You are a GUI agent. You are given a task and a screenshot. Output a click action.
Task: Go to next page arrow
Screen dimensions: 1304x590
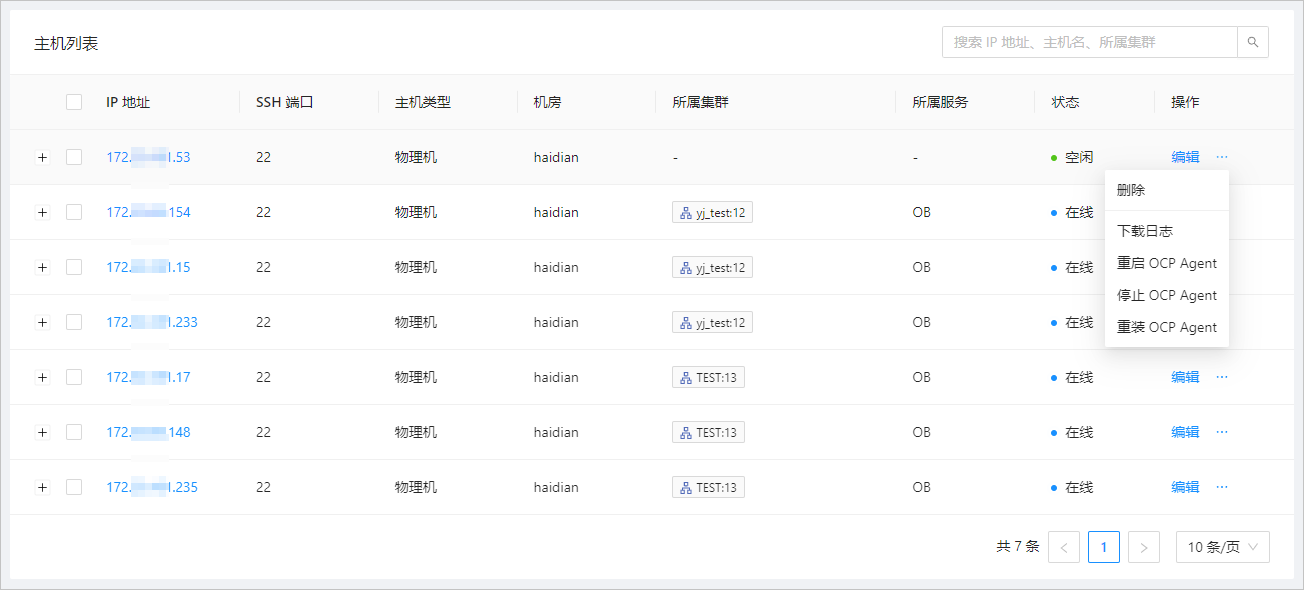[1144, 547]
